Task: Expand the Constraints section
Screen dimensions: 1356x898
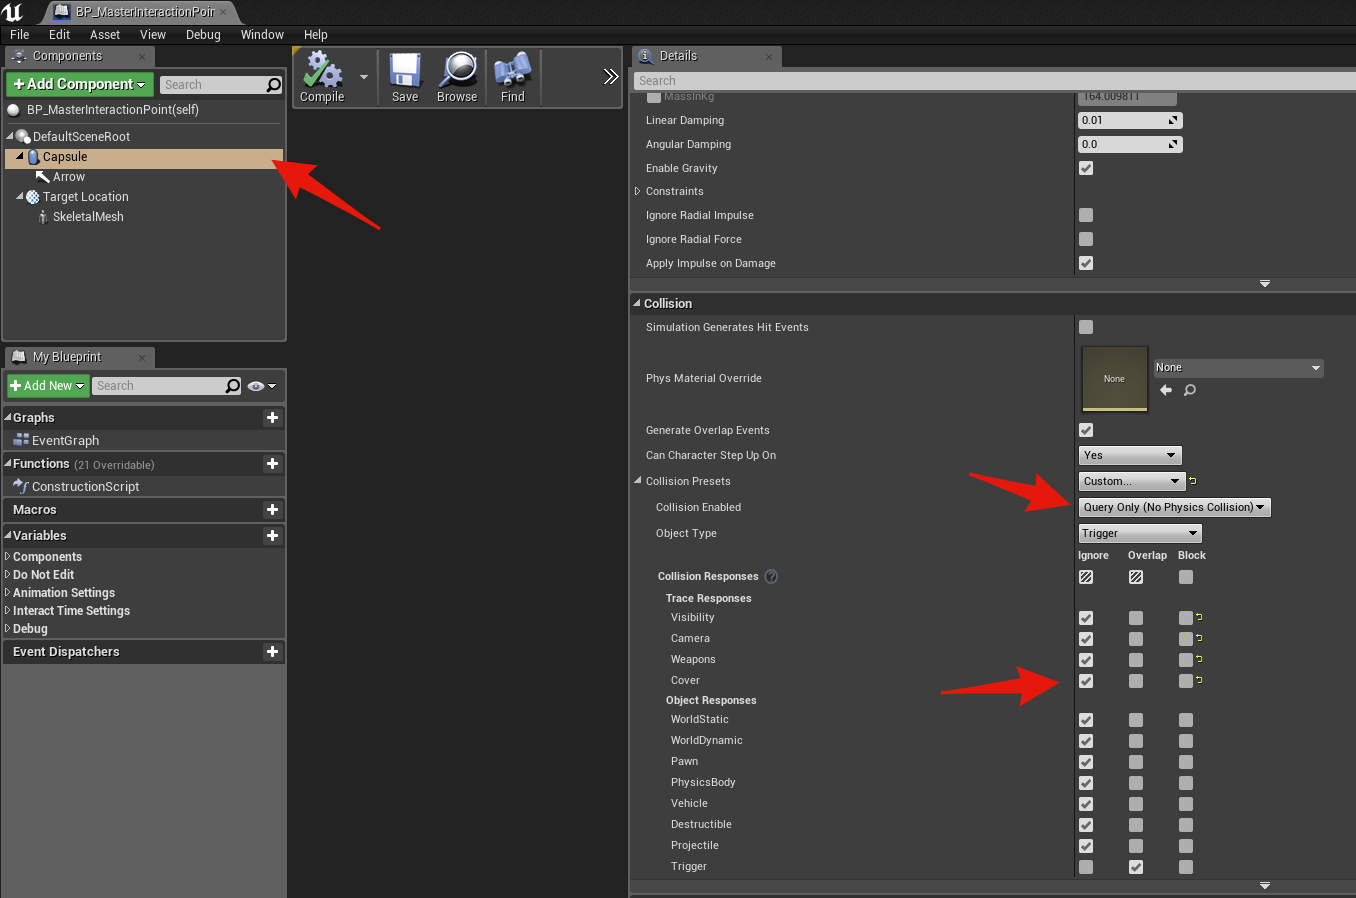Action: (638, 191)
